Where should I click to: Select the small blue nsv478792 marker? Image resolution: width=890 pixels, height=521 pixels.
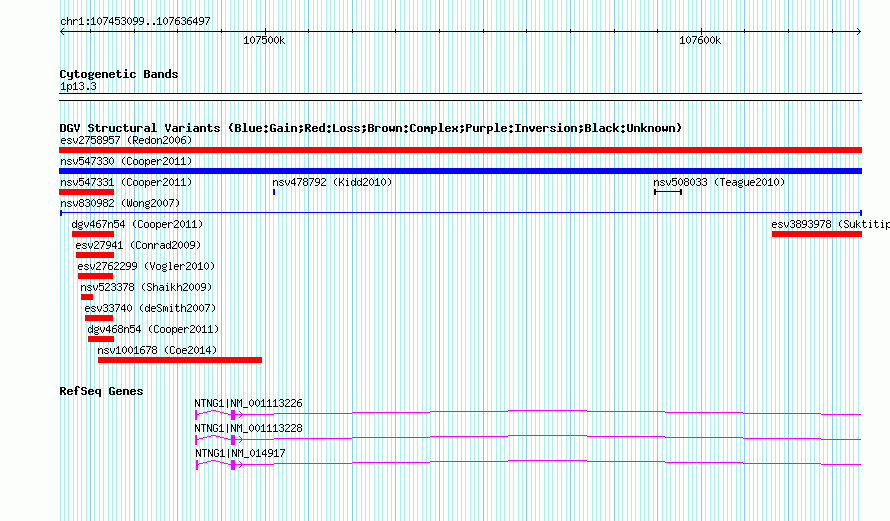tap(274, 192)
